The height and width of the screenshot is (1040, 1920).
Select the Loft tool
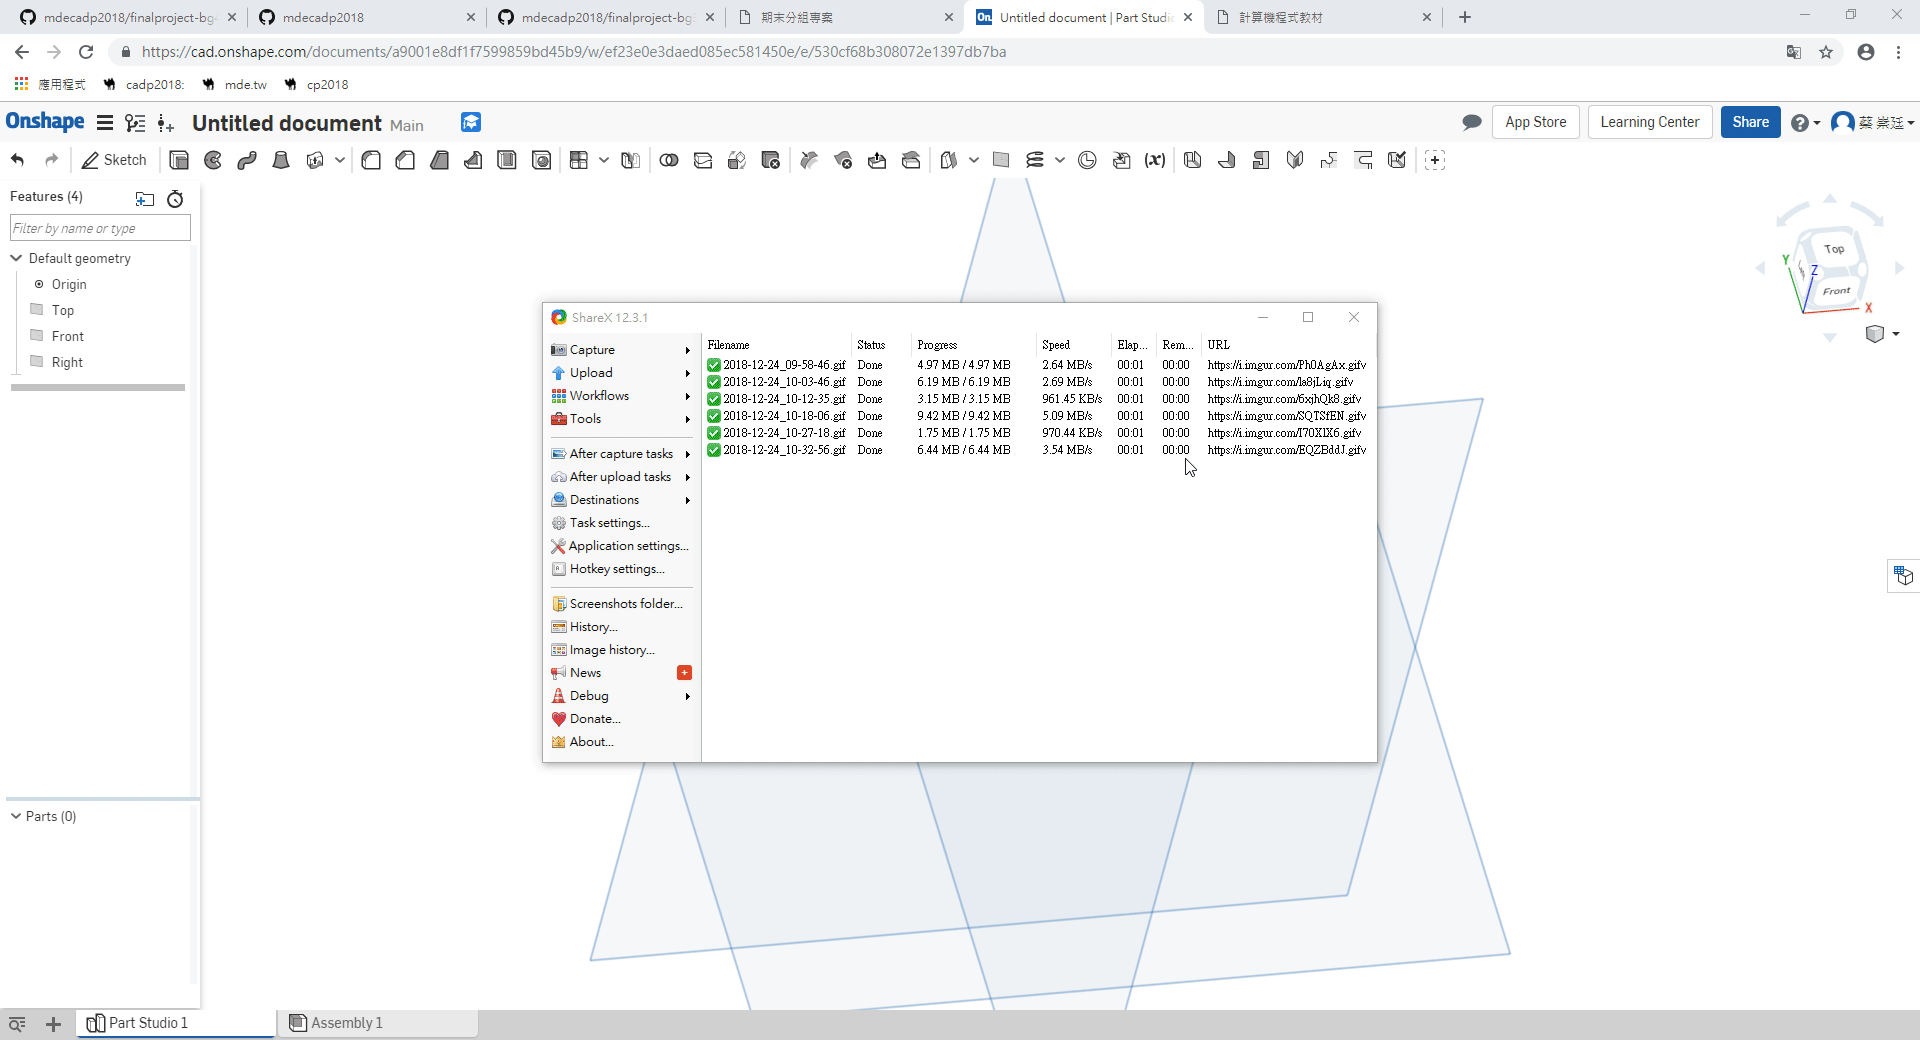coord(281,160)
